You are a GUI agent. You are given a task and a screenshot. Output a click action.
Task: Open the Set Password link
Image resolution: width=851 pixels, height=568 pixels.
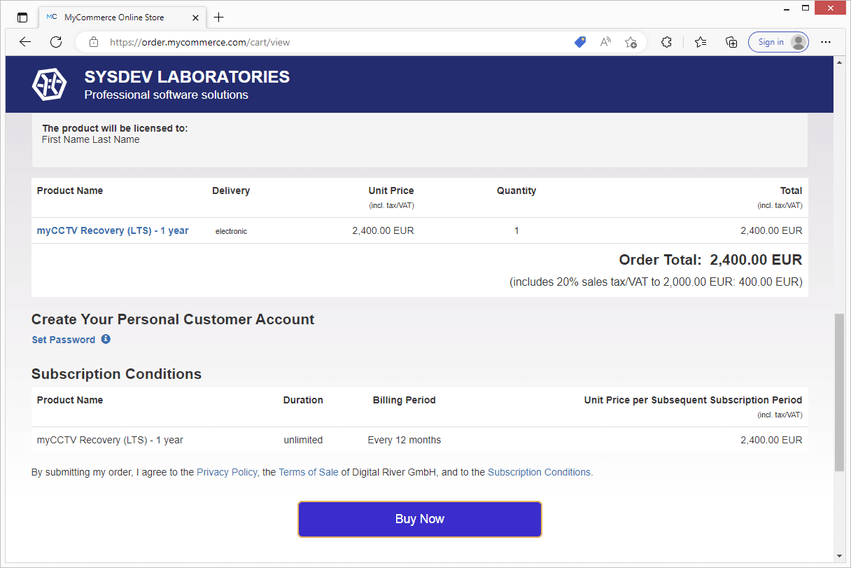[63, 340]
